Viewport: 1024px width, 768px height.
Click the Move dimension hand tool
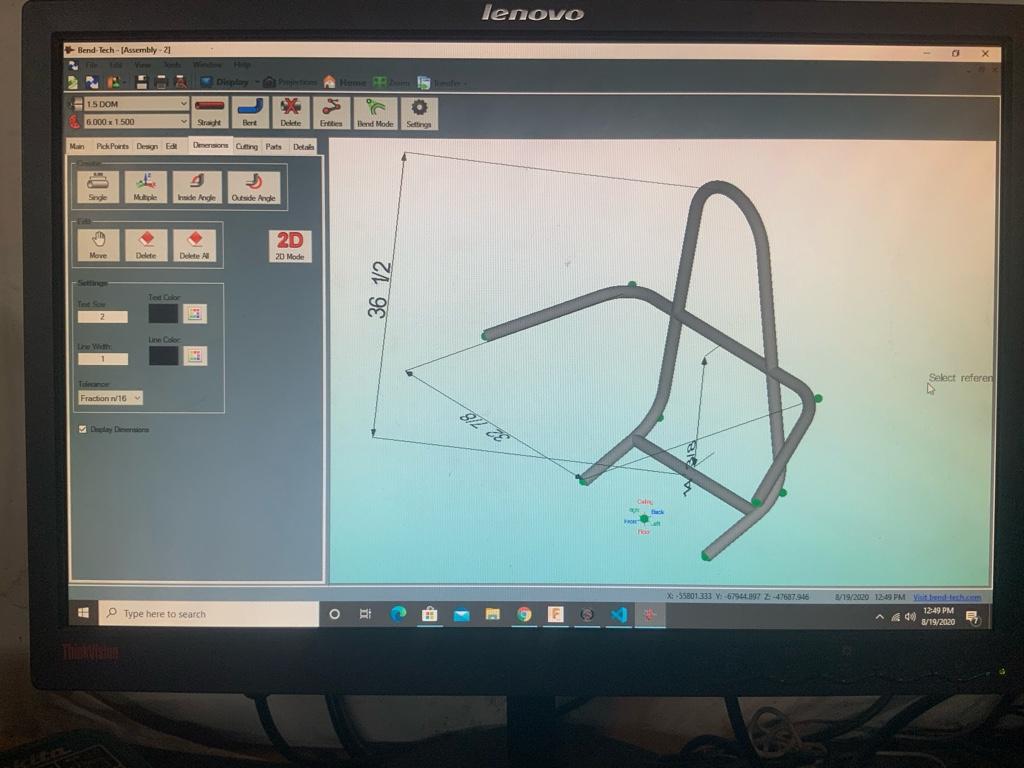tap(98, 245)
